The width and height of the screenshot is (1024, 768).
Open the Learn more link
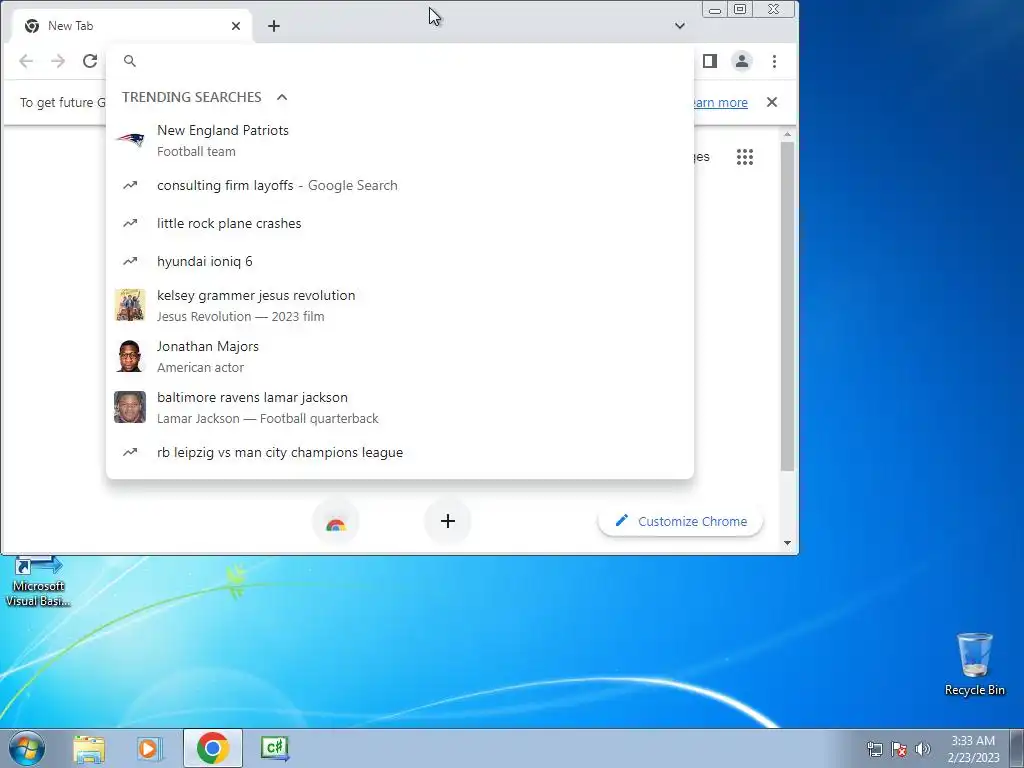click(720, 103)
